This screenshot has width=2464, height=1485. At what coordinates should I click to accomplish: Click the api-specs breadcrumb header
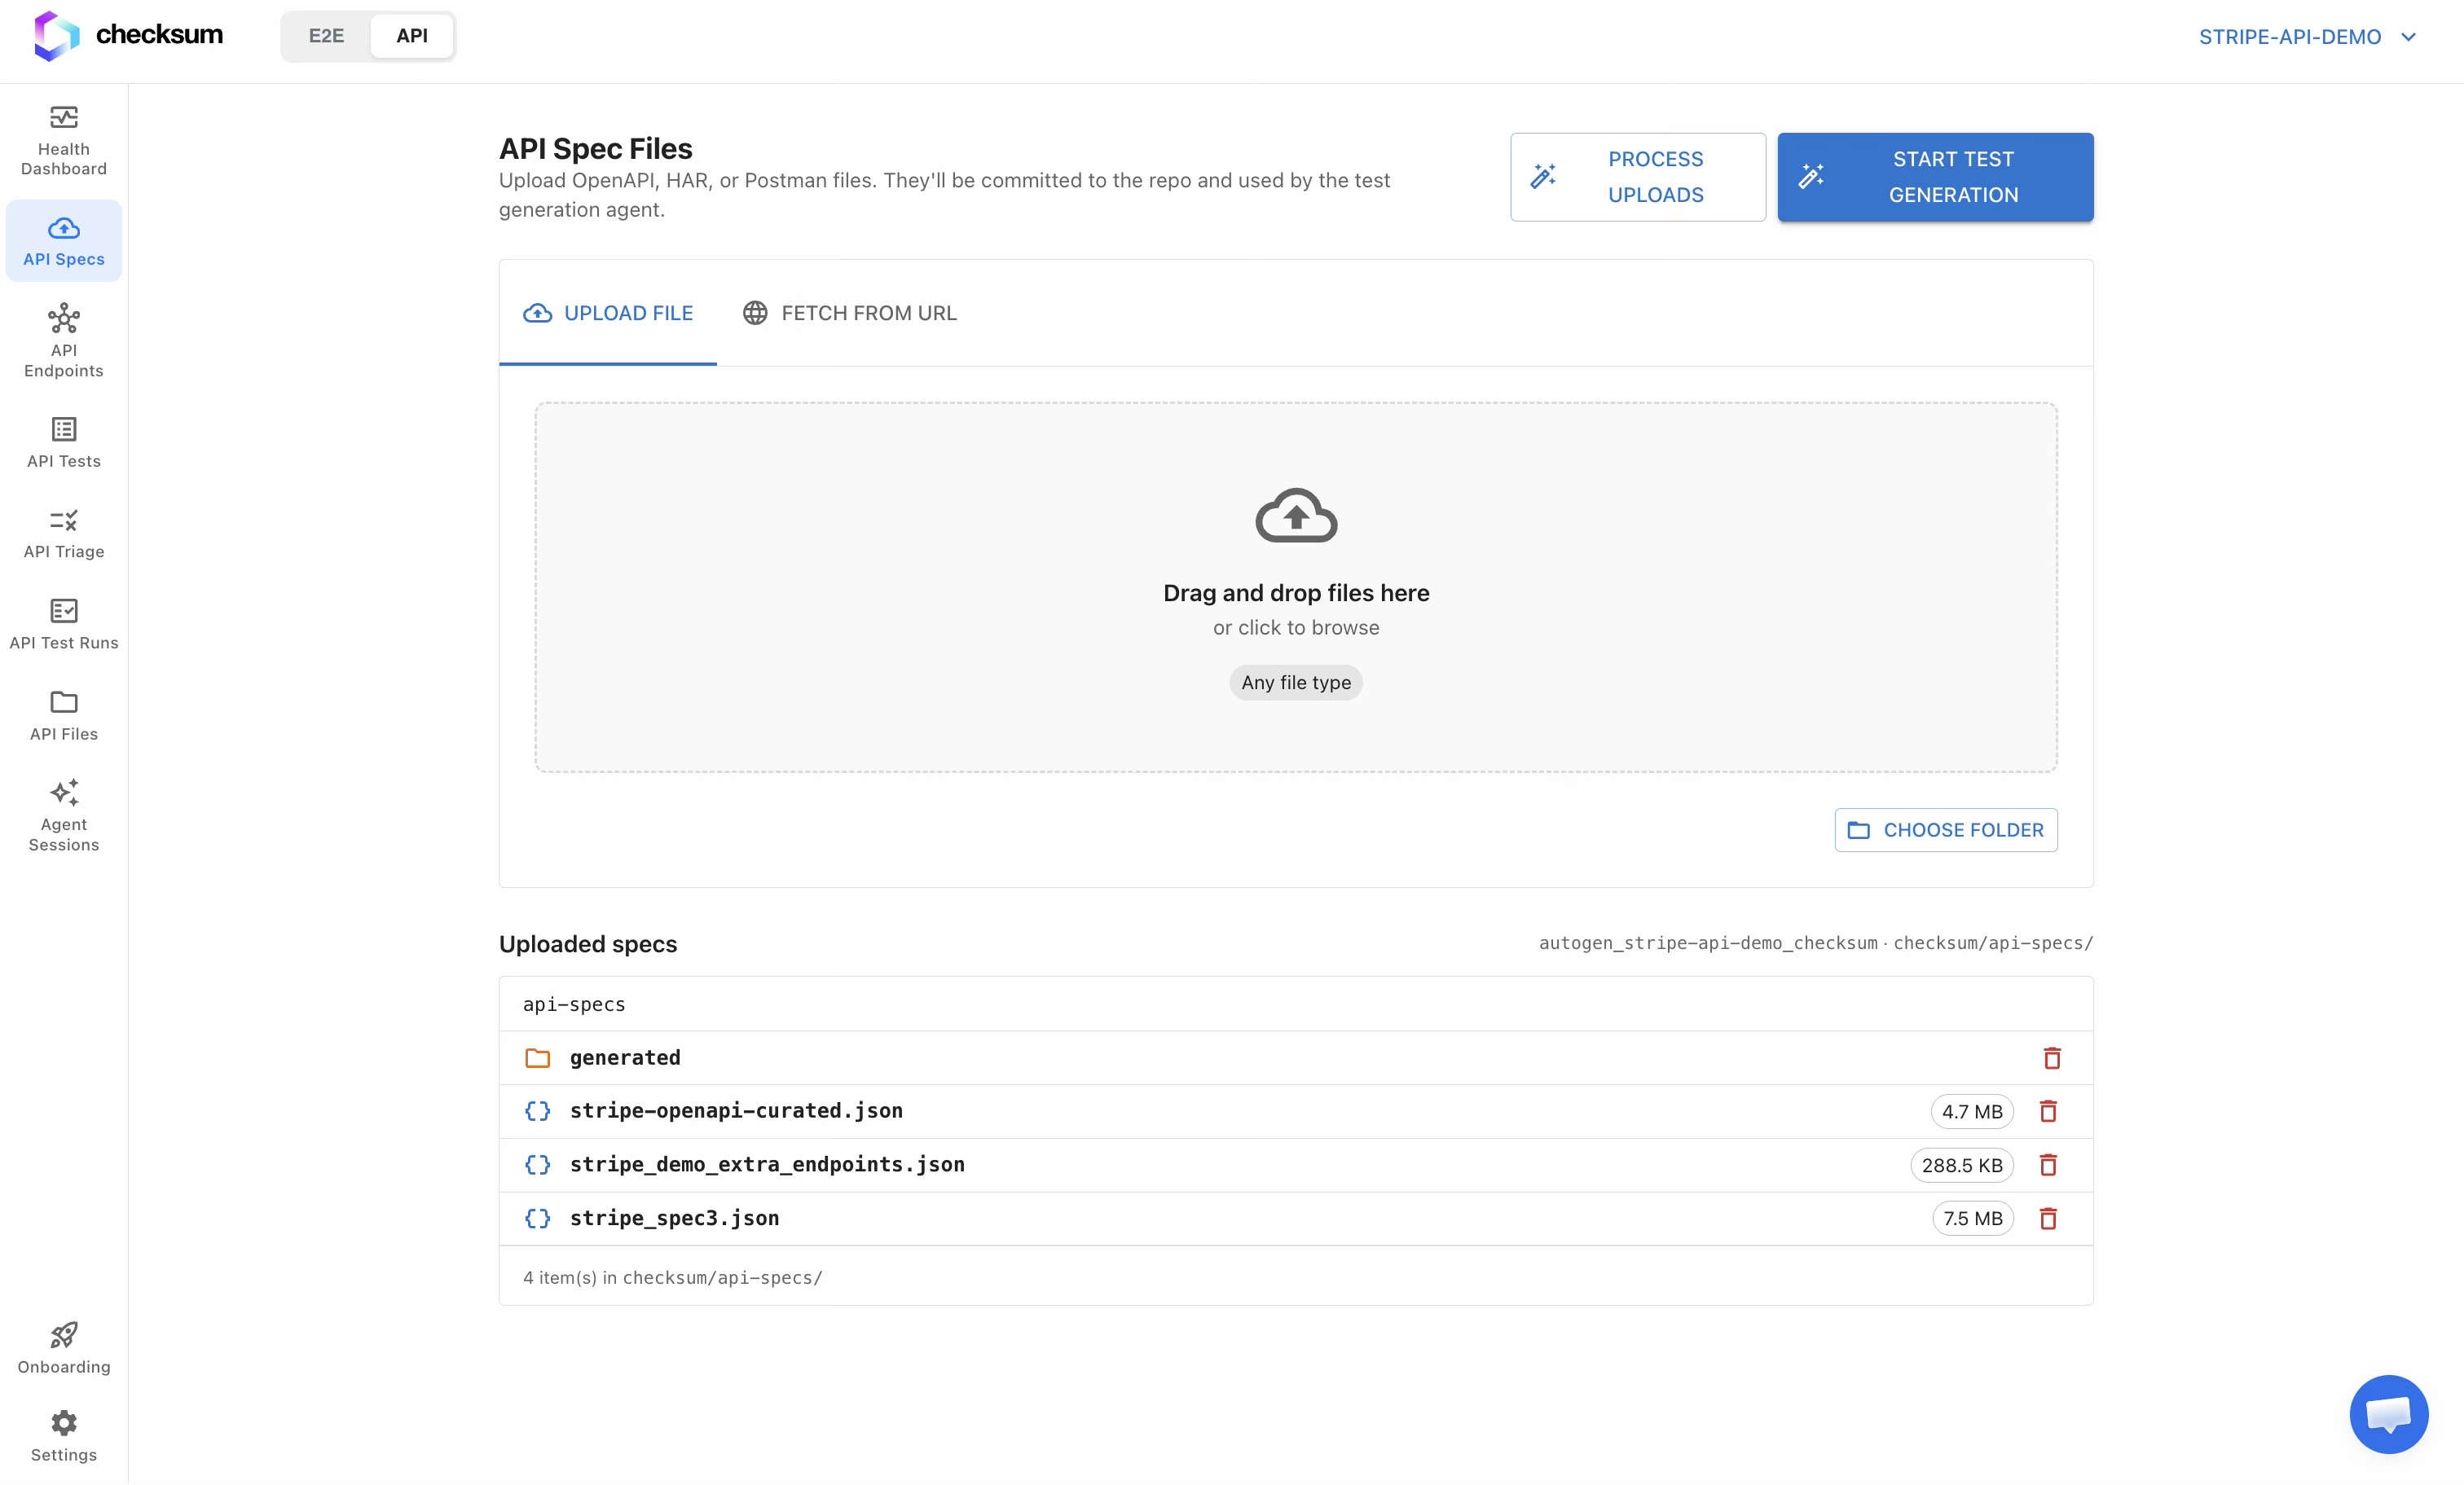coord(574,1004)
